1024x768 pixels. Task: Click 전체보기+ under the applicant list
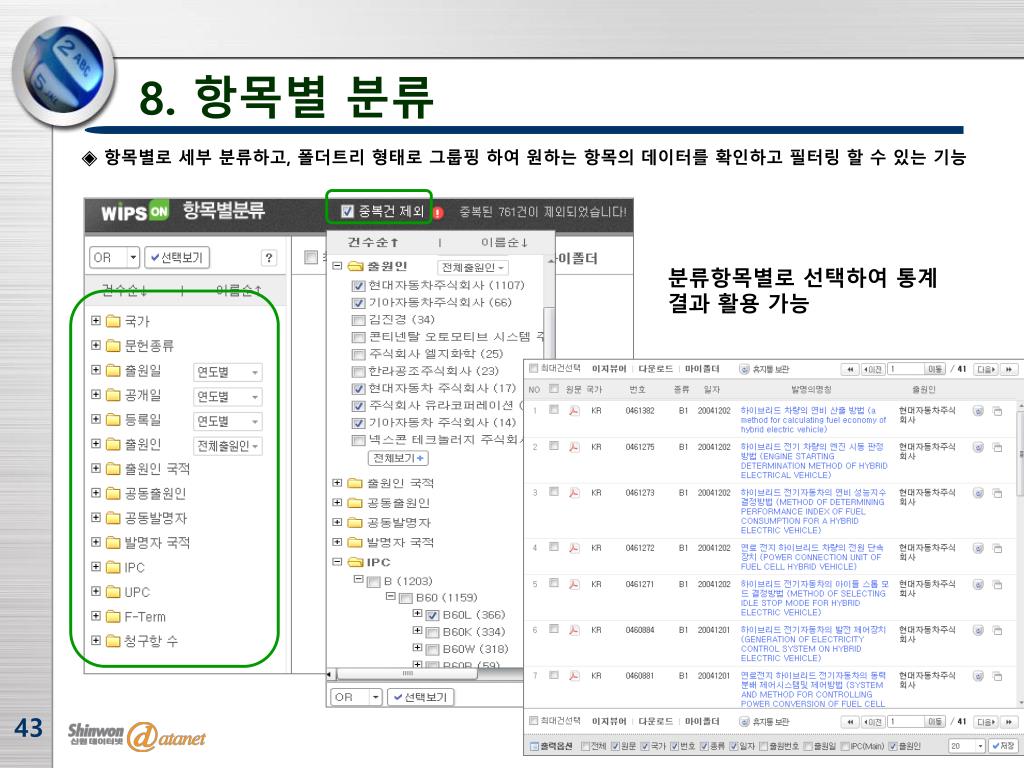tap(398, 458)
